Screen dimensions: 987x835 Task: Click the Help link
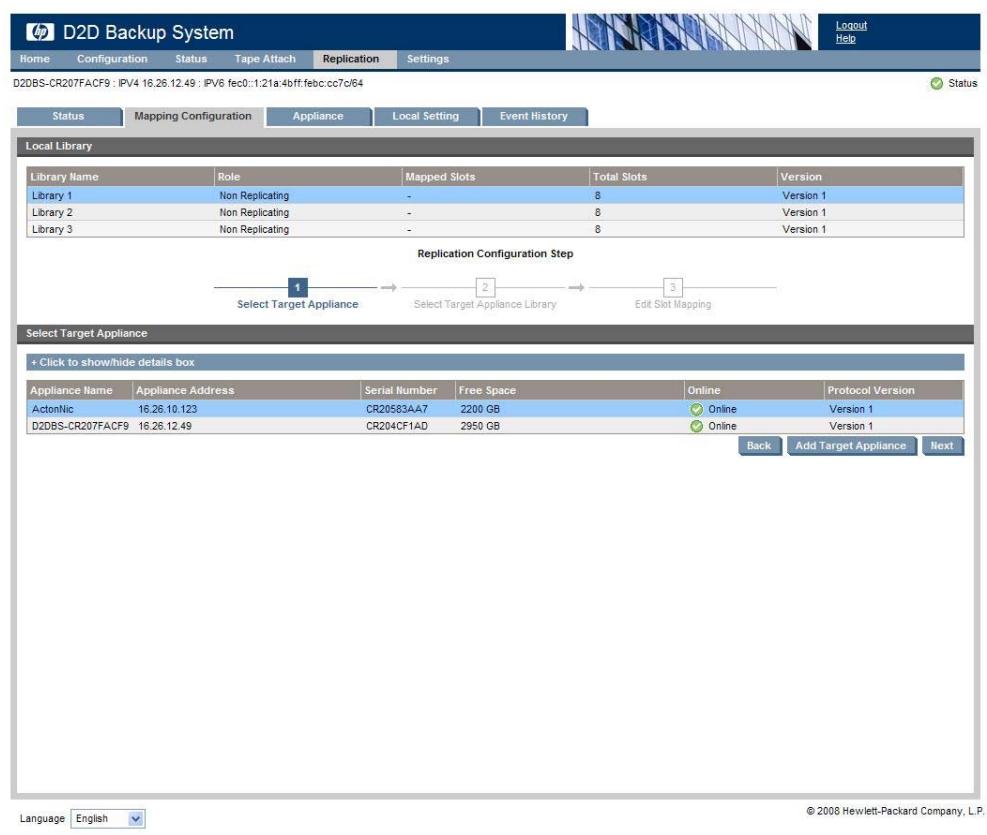point(845,38)
